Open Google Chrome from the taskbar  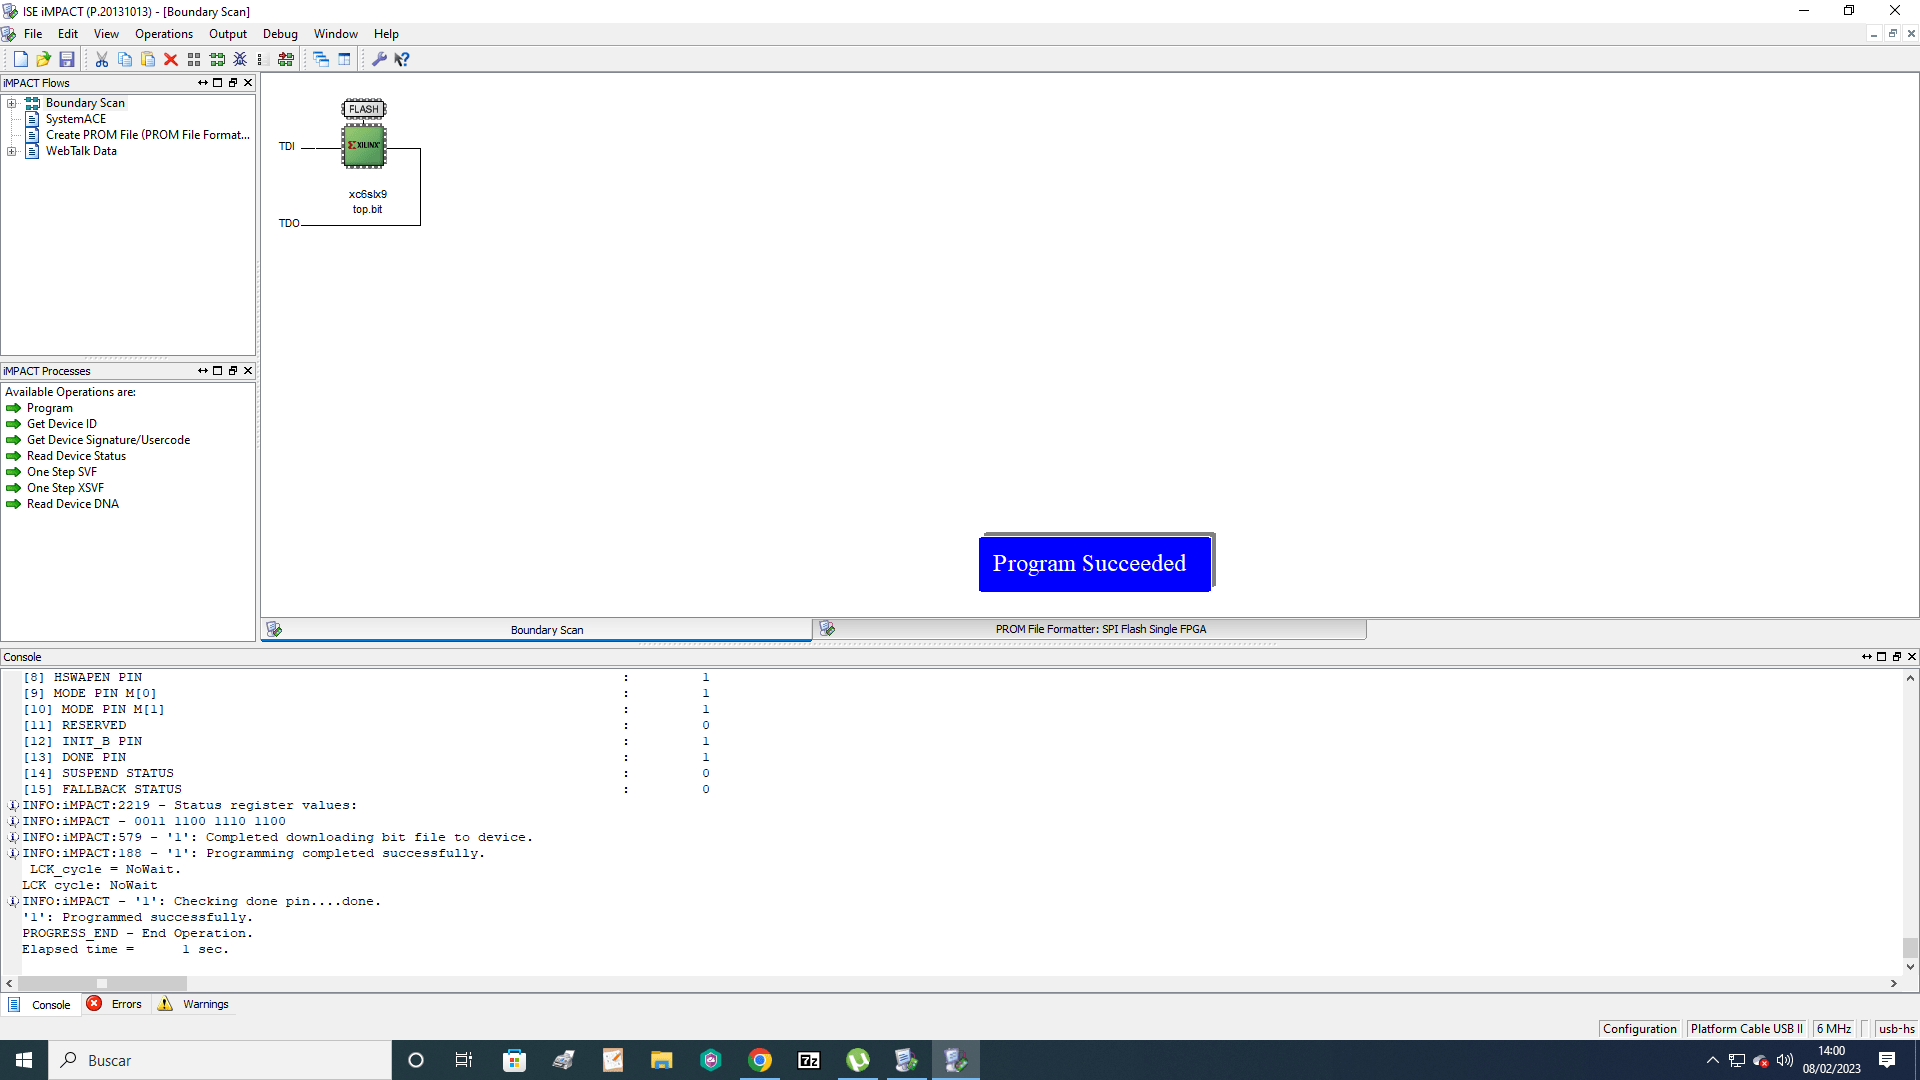(x=760, y=1060)
